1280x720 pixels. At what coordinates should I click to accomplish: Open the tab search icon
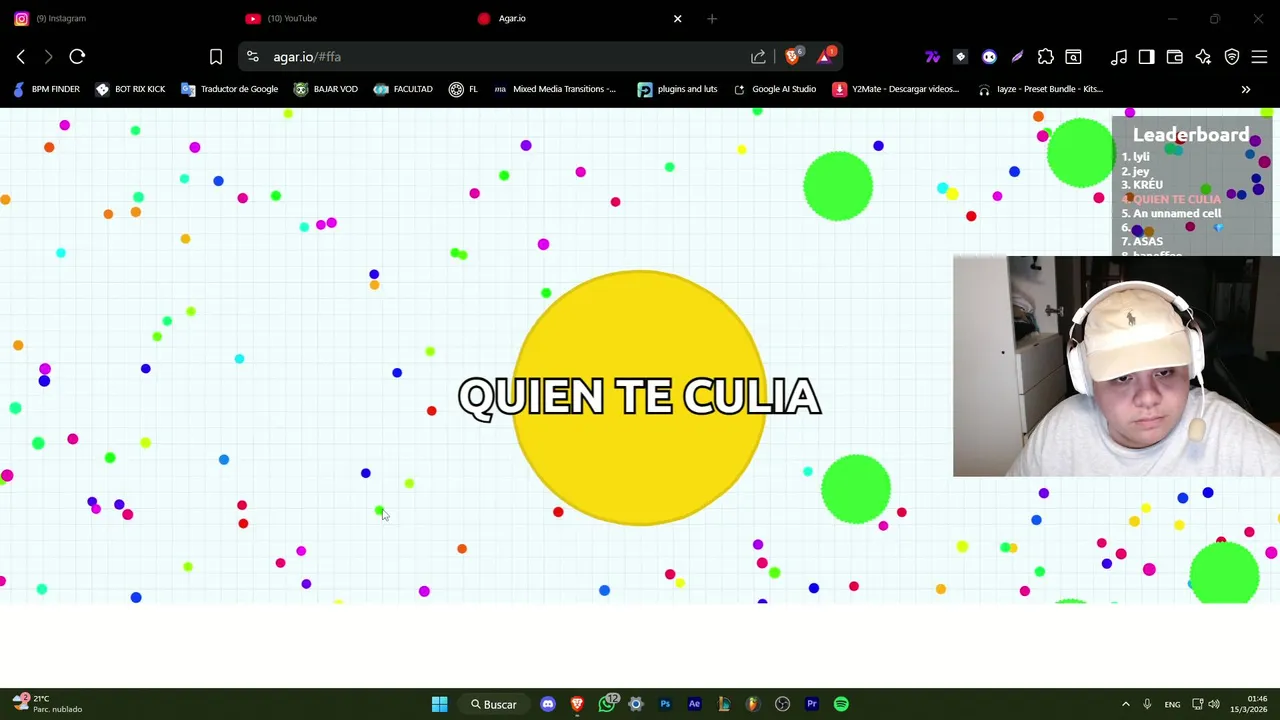pyautogui.click(x=1073, y=57)
